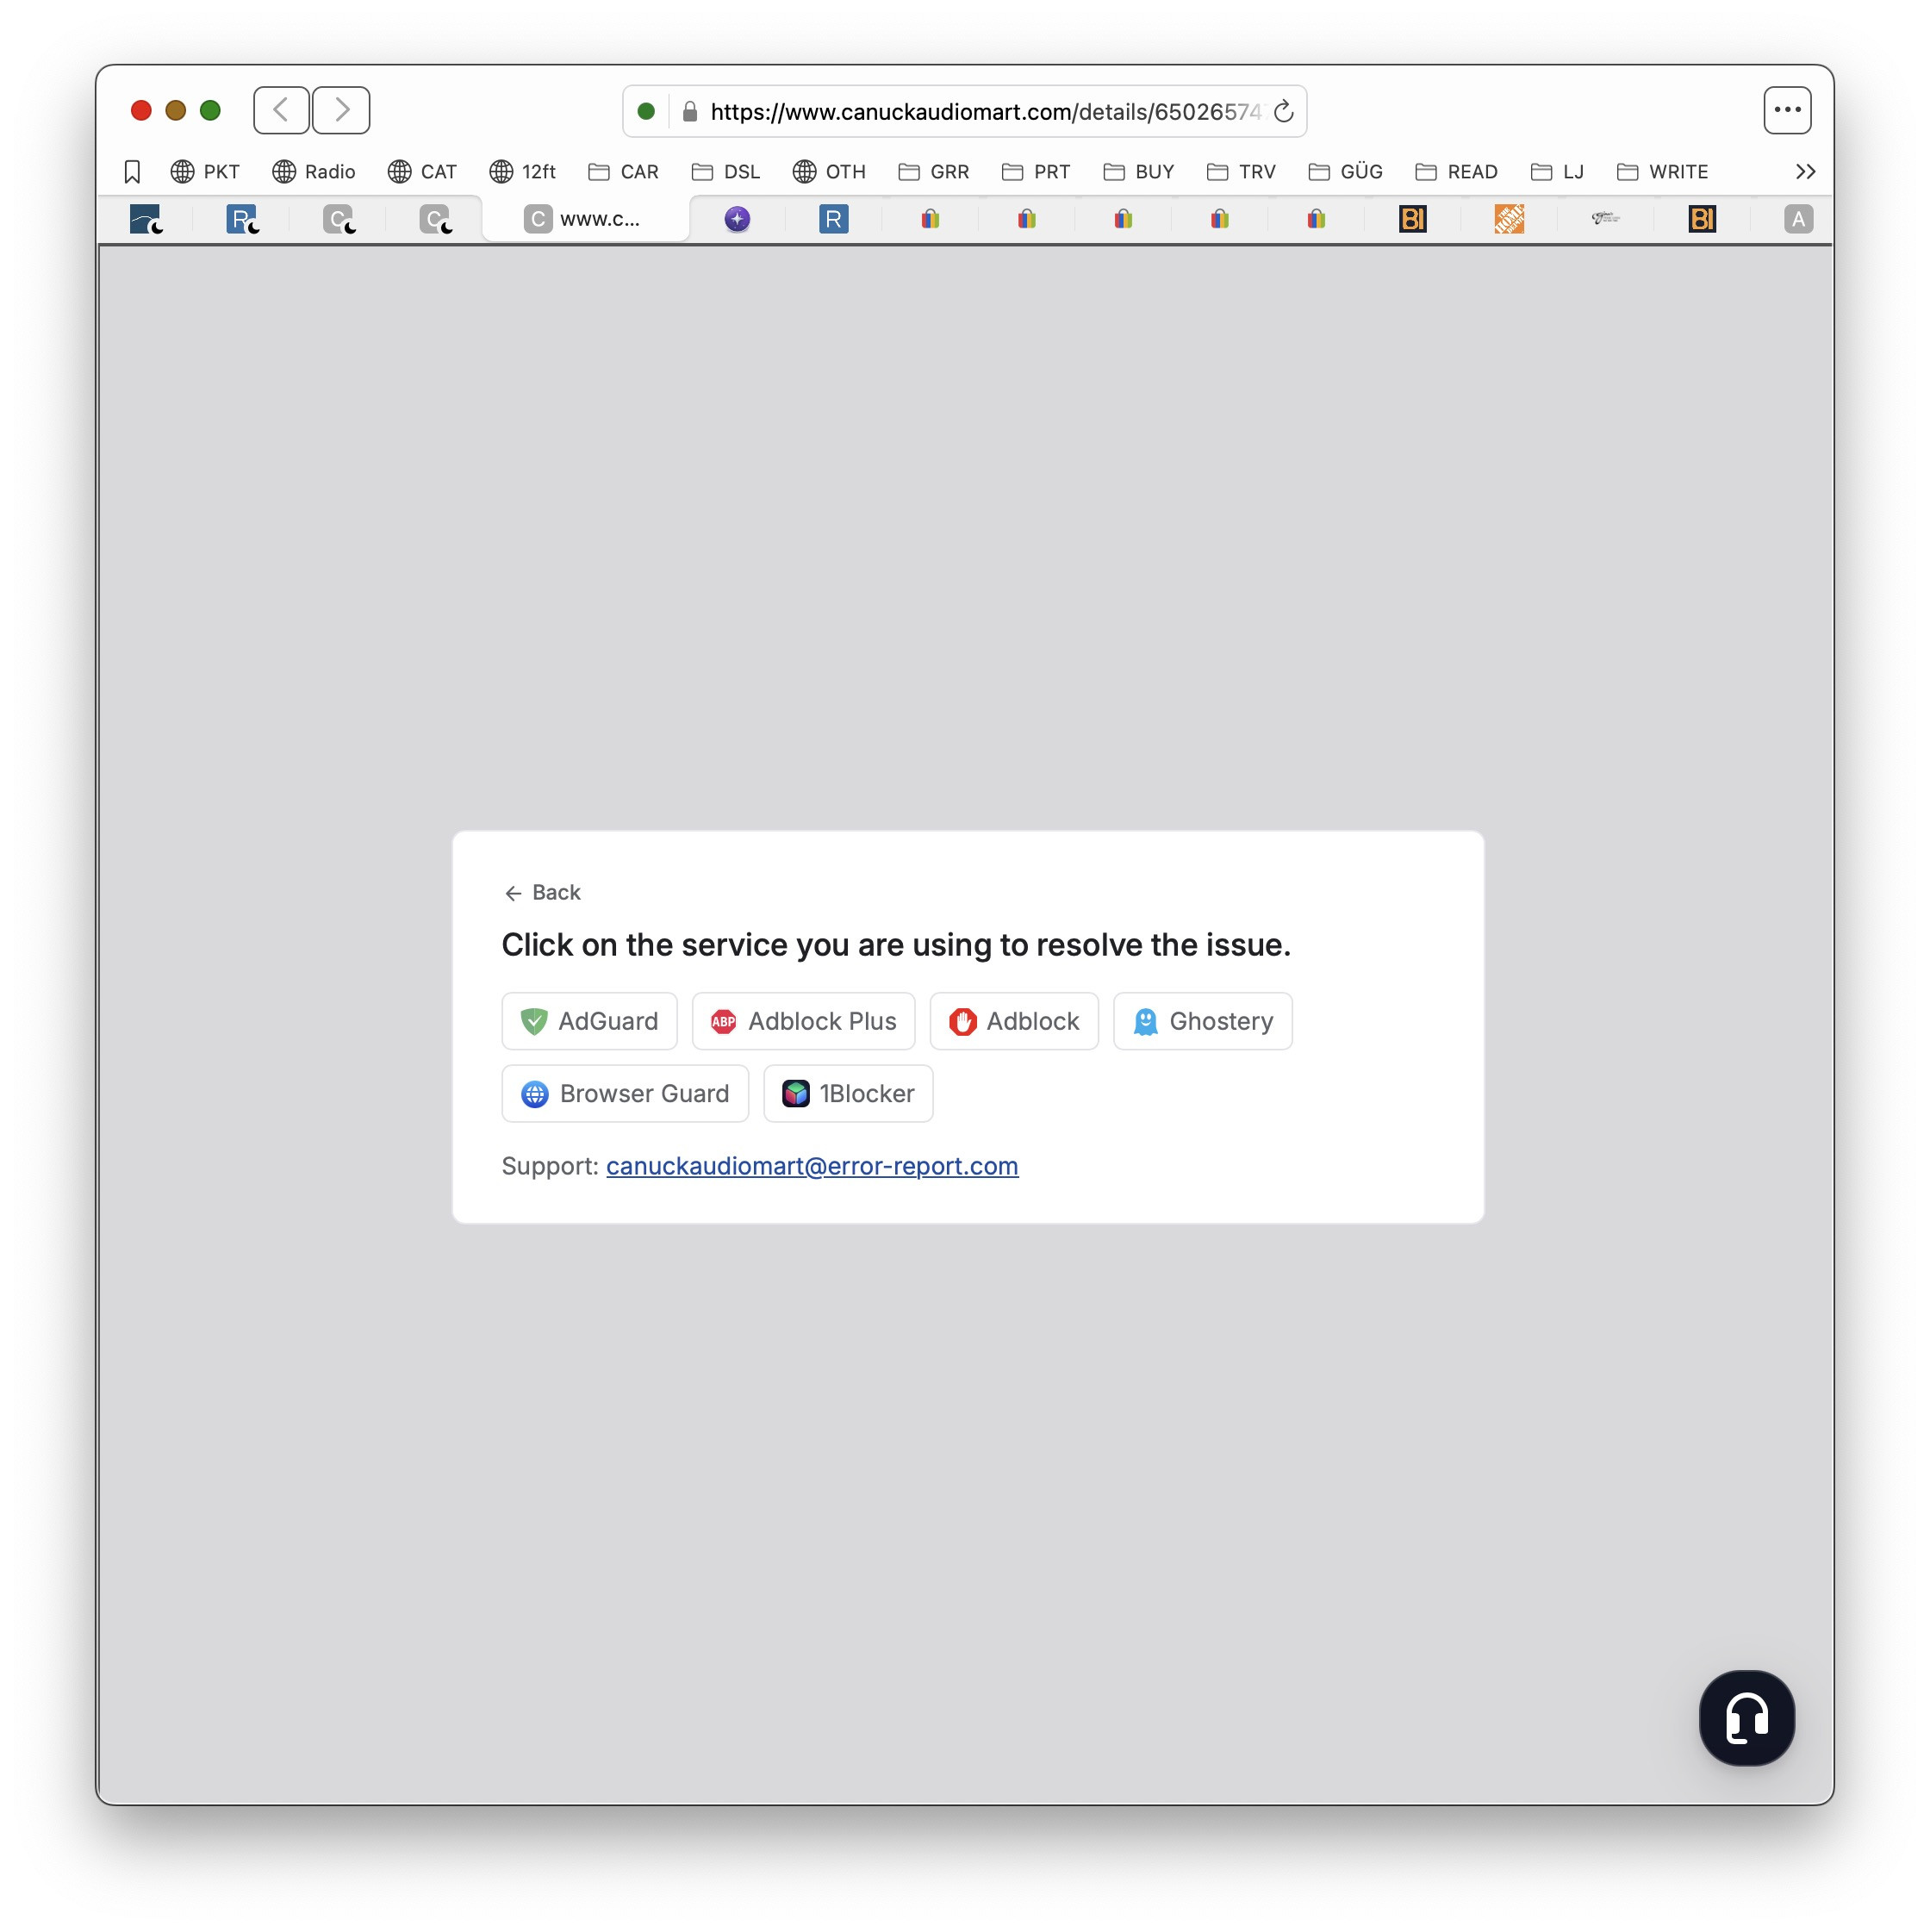Go Back in the dialog card

[542, 892]
